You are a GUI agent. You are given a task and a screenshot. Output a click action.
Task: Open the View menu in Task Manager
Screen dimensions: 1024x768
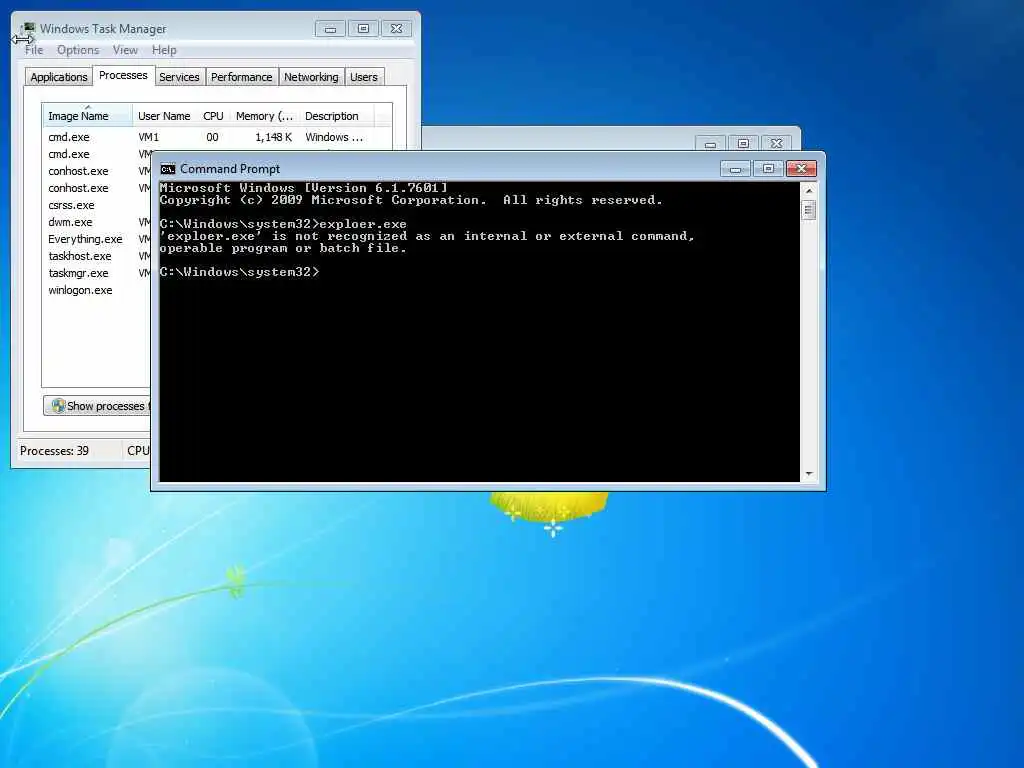pyautogui.click(x=125, y=50)
